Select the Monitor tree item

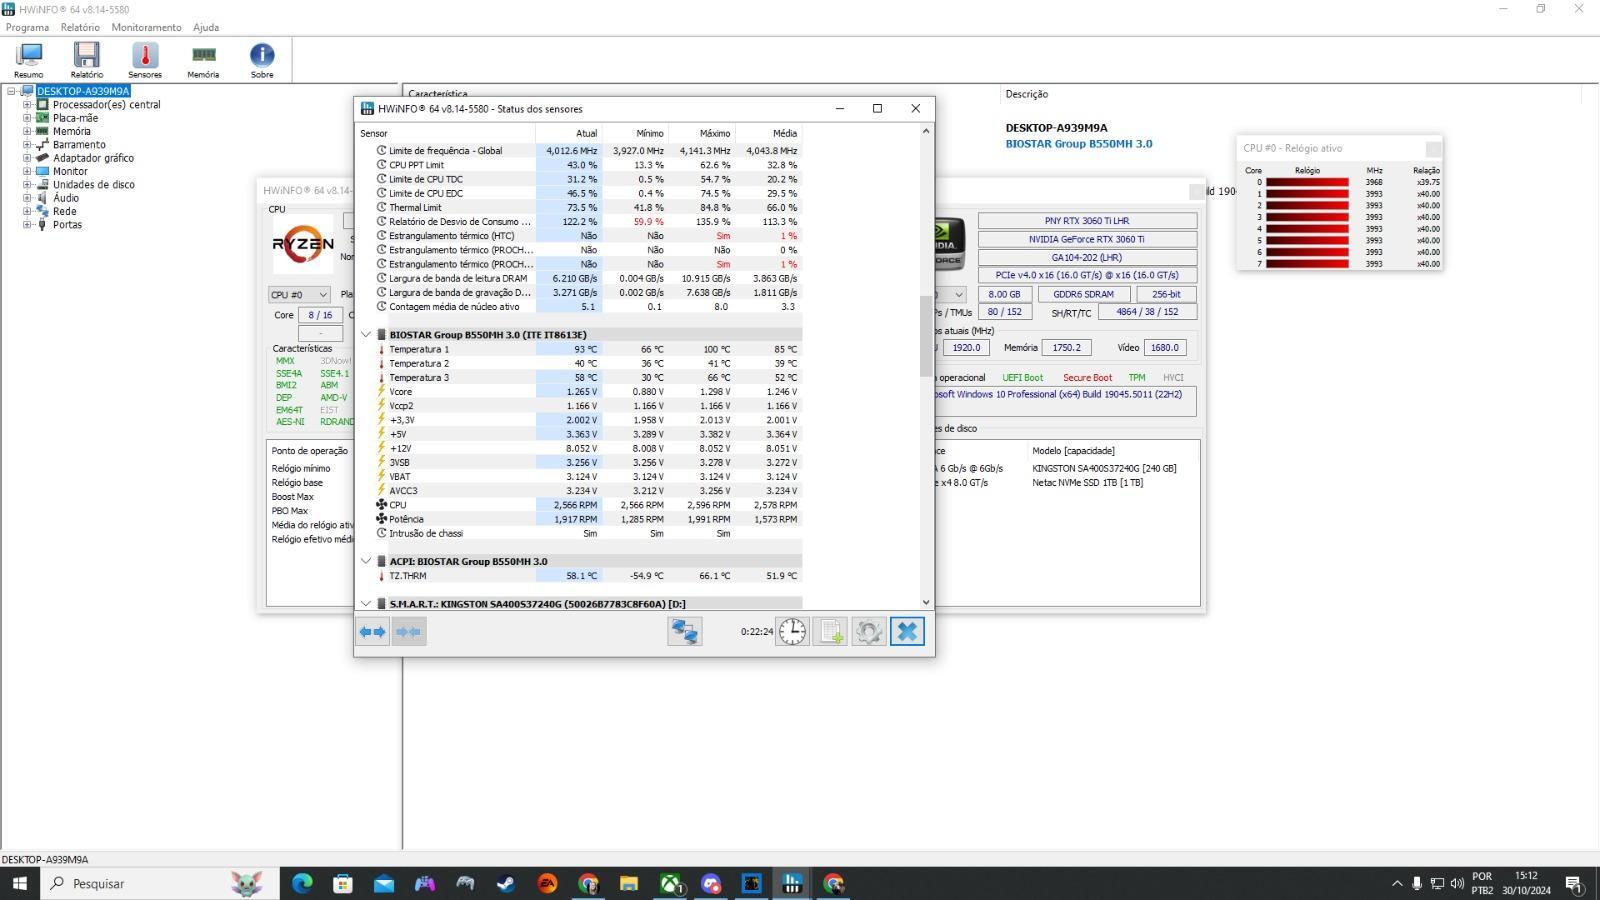pyautogui.click(x=70, y=171)
